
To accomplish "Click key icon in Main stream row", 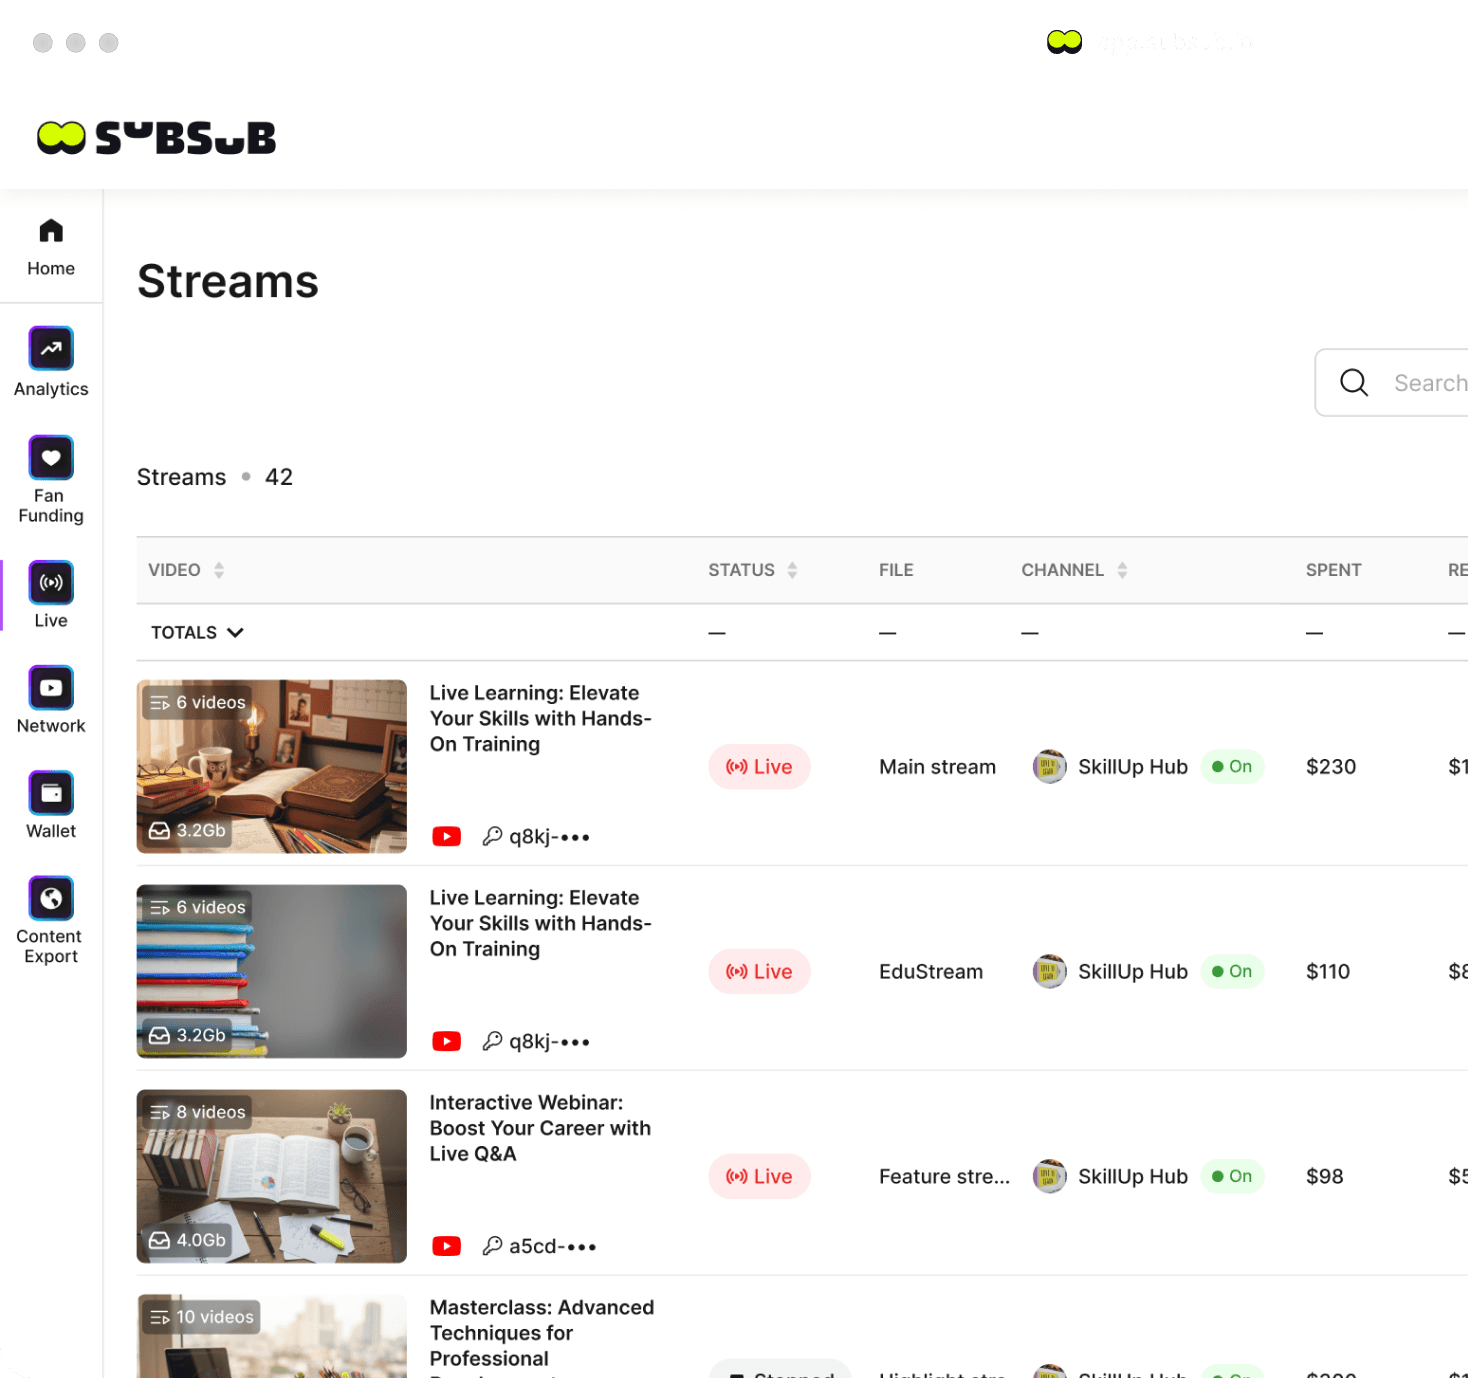I will 492,836.
